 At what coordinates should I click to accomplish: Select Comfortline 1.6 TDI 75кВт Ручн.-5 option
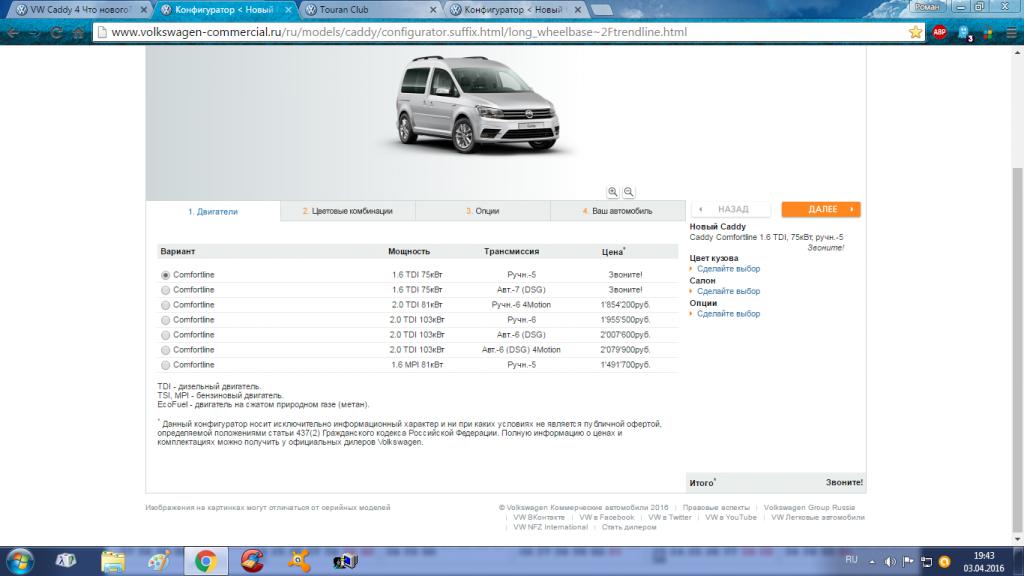click(165, 276)
